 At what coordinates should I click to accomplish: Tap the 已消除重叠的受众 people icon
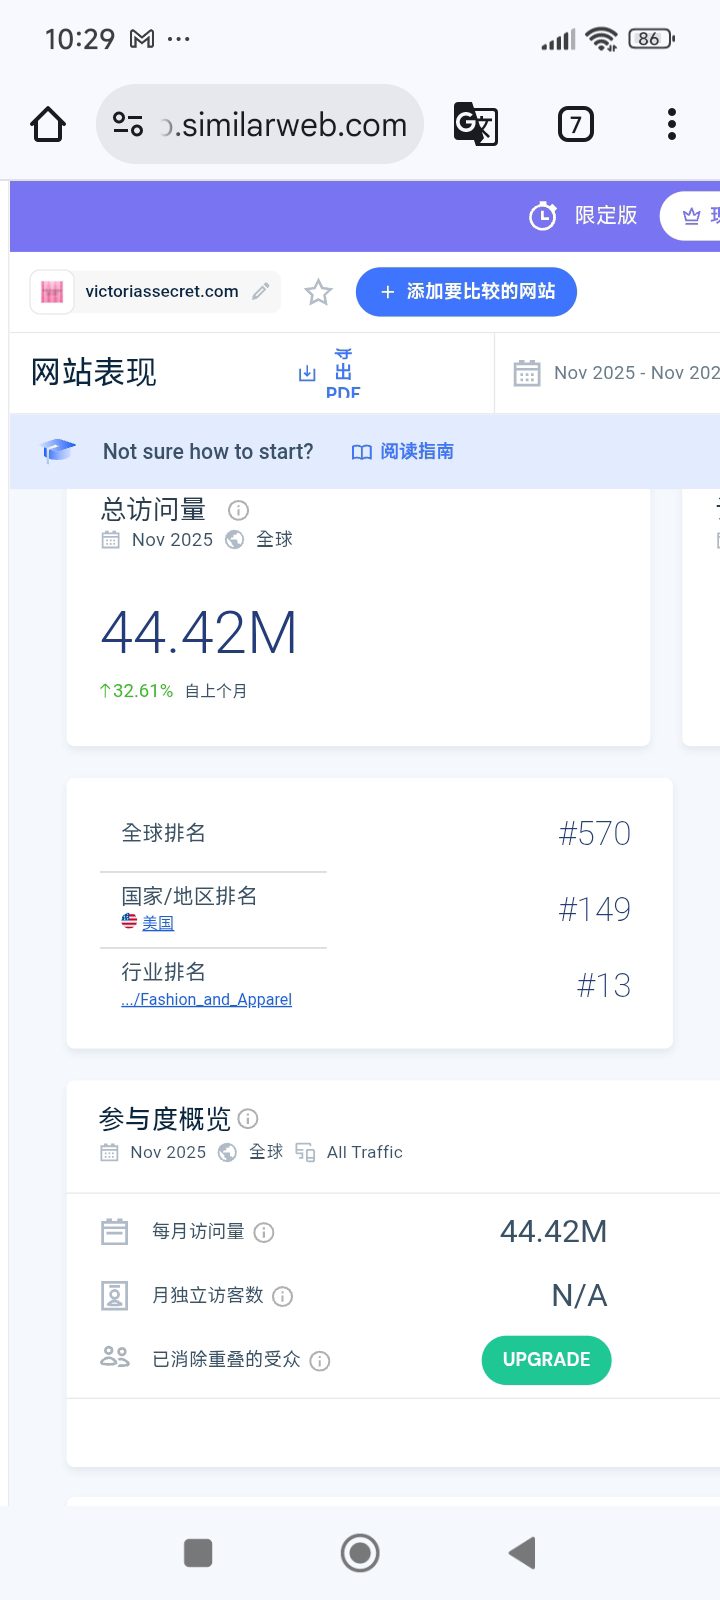coord(115,1357)
